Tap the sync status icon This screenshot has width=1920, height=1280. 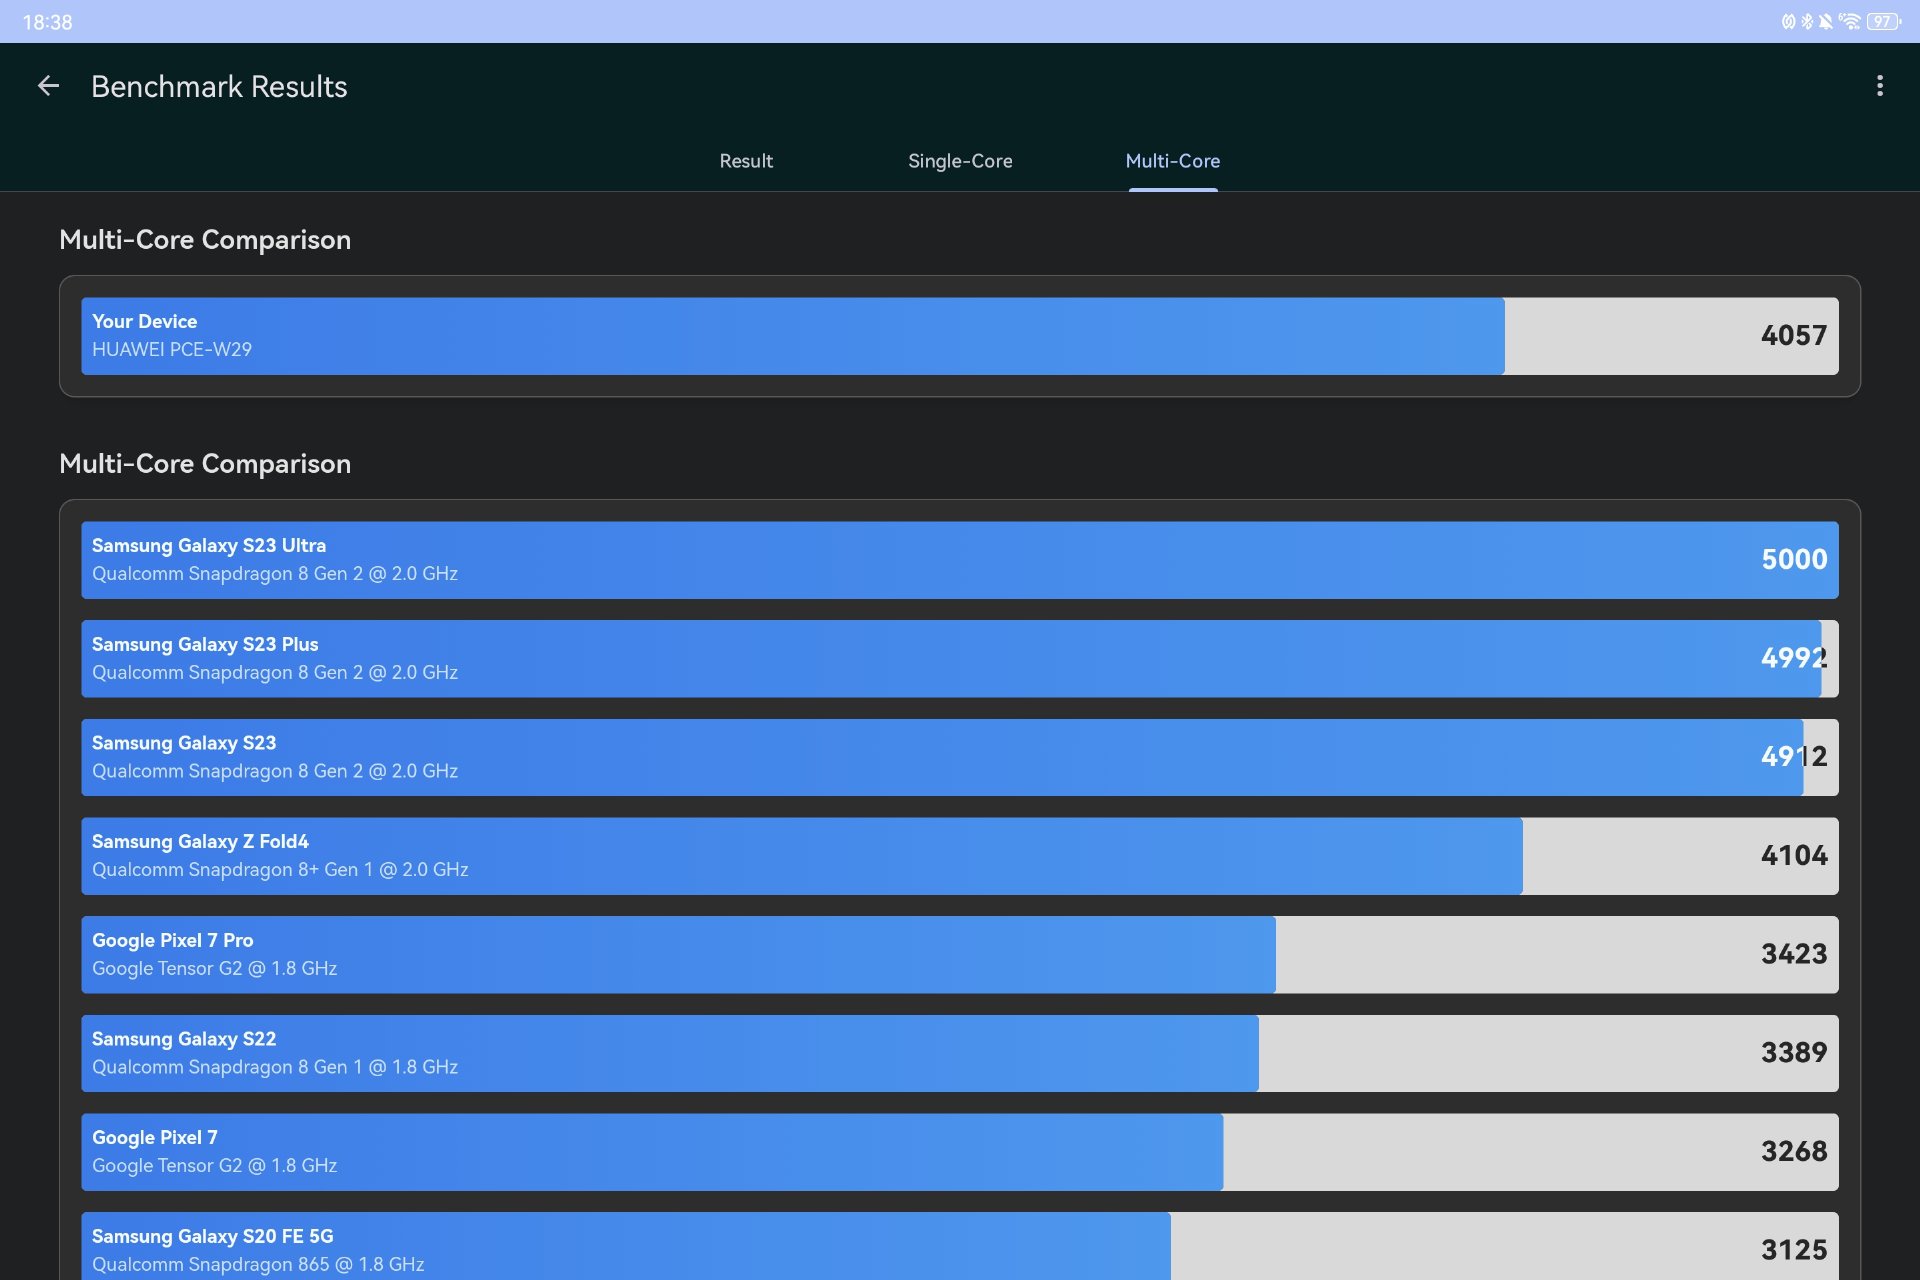(1788, 21)
